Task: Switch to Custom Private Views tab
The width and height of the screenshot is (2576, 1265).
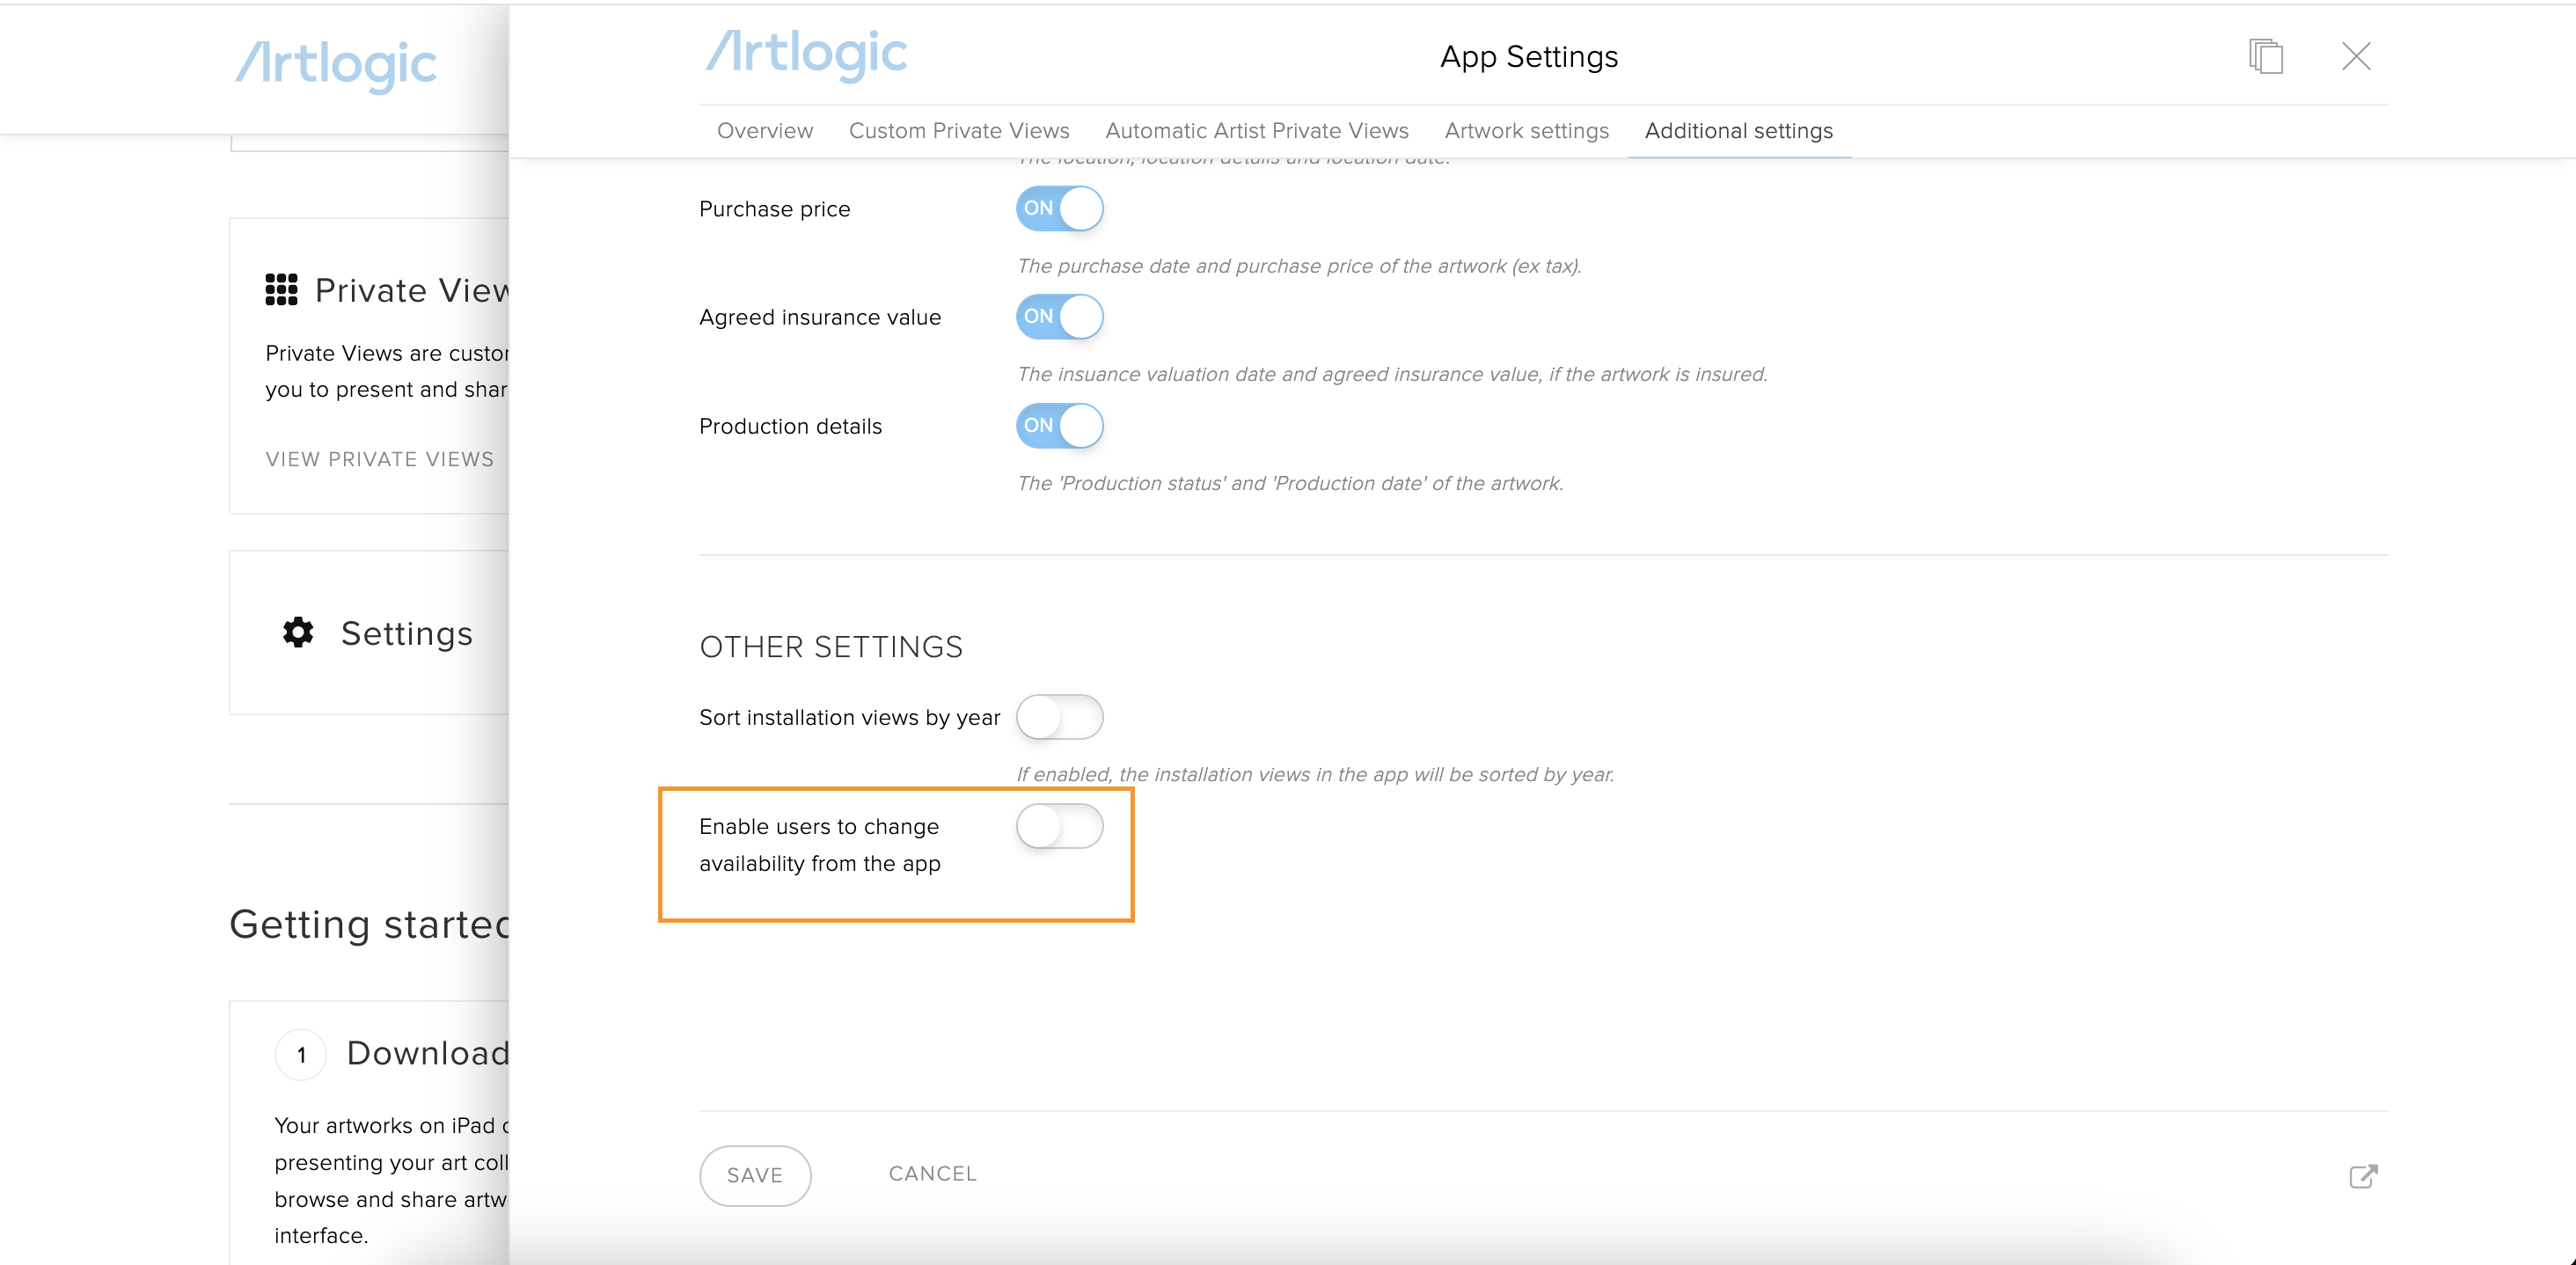Action: [958, 131]
